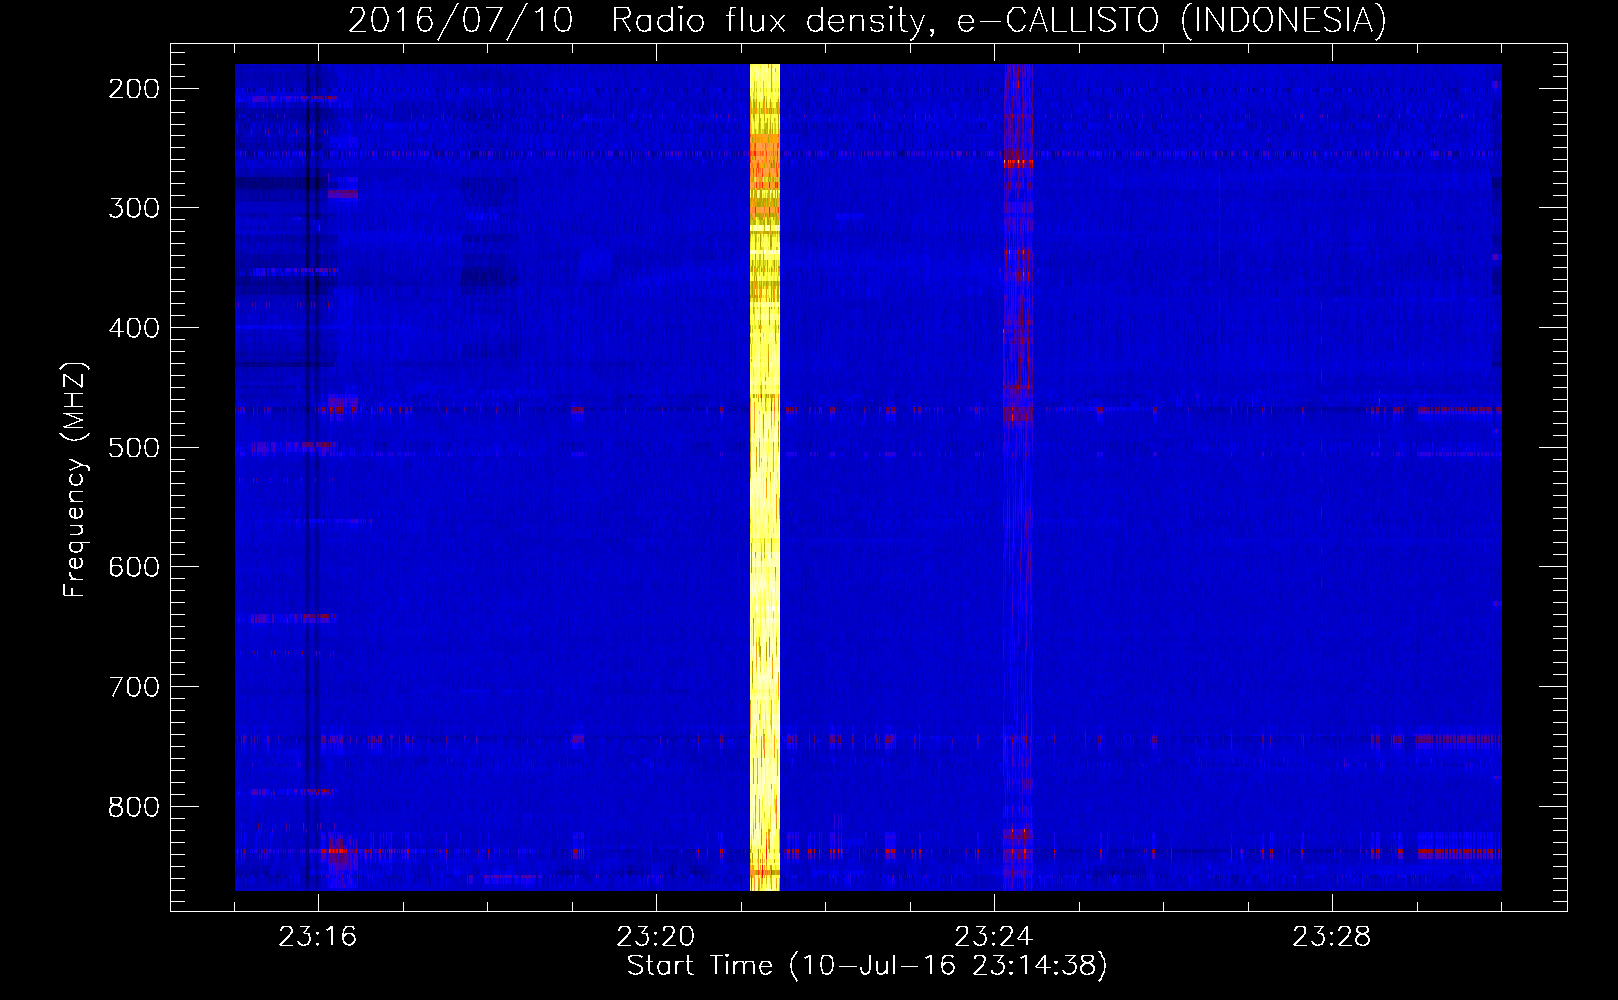Click the 600 frequency tick label
Viewport: 1618px width, 1000px height.
(134, 567)
